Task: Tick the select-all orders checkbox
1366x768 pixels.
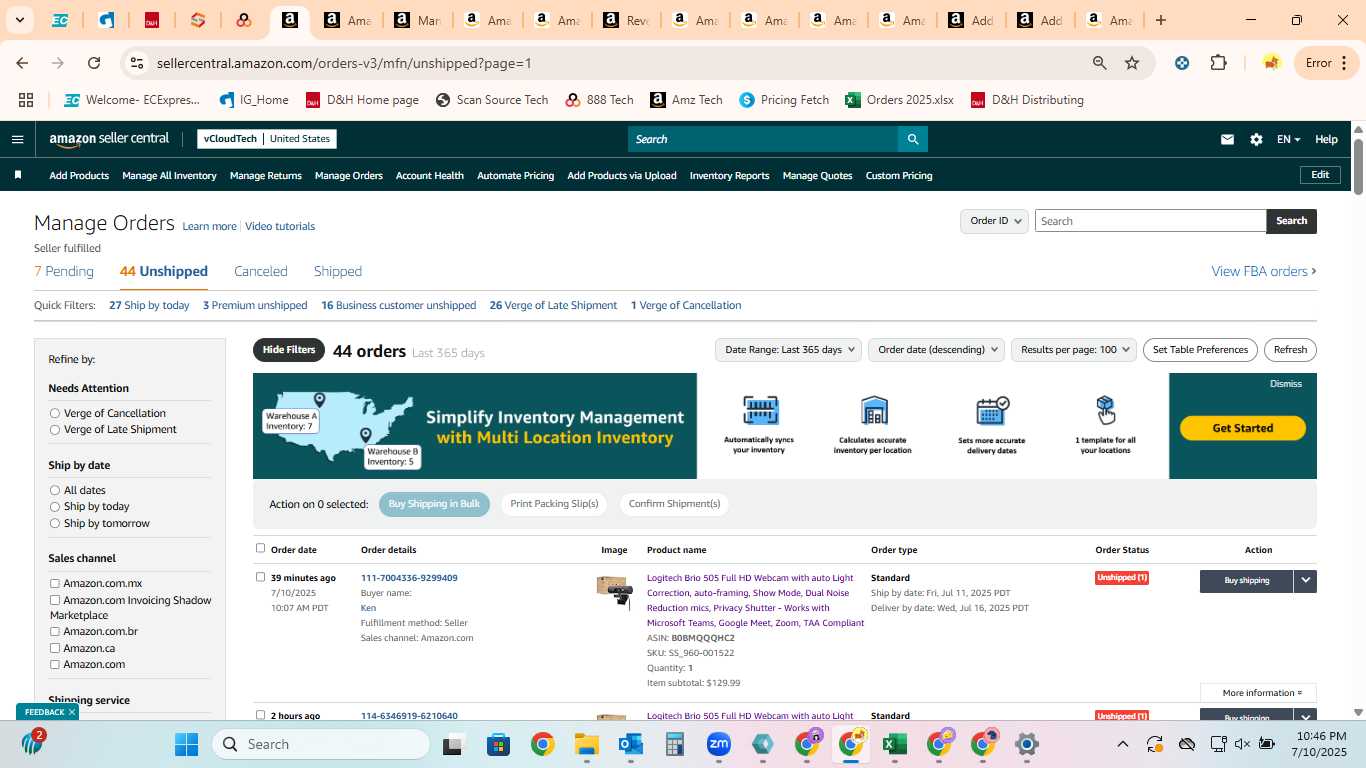Action: (x=261, y=548)
